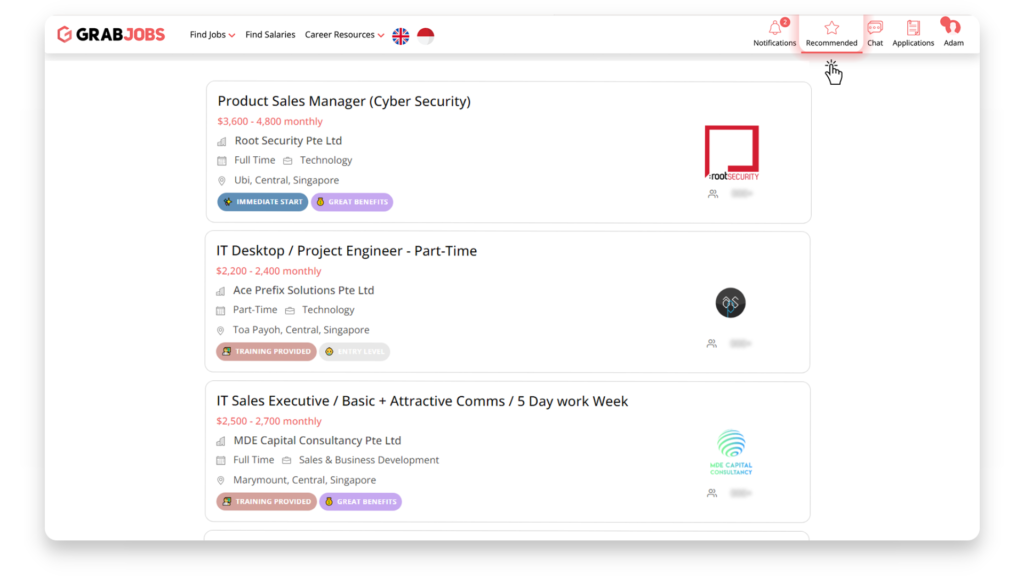Click building icon beside MDE Capital Consultancy

tap(221, 441)
